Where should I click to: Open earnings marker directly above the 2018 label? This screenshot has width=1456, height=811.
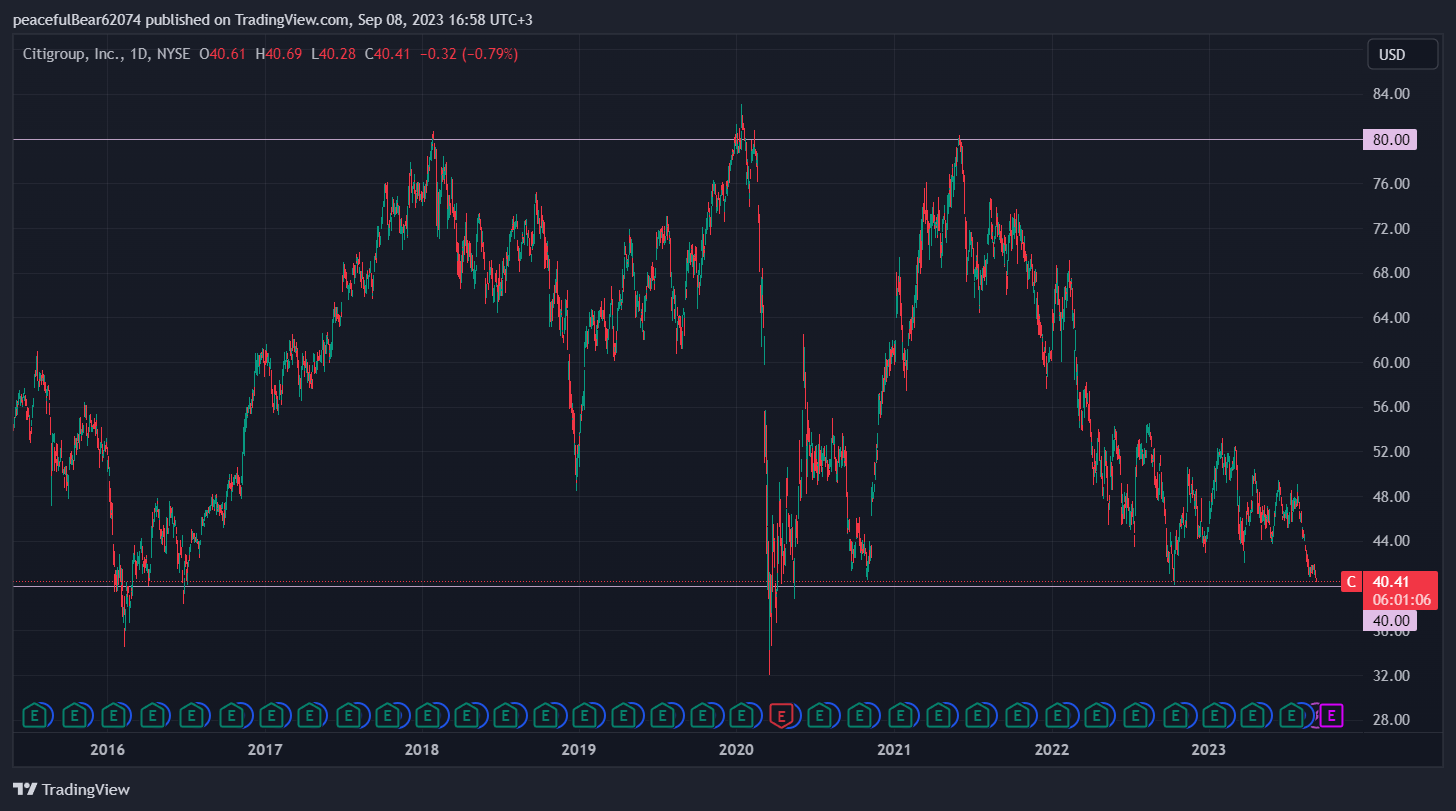[x=428, y=715]
